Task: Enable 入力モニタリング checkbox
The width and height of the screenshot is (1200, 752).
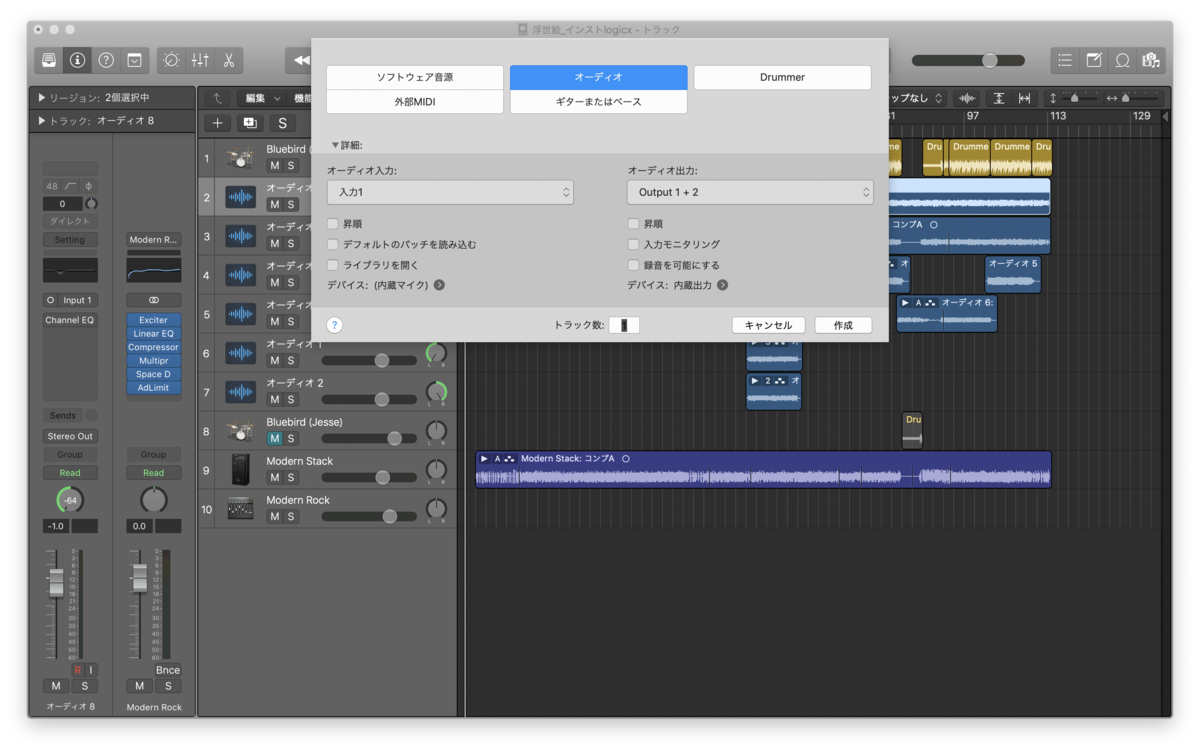Action: 633,244
